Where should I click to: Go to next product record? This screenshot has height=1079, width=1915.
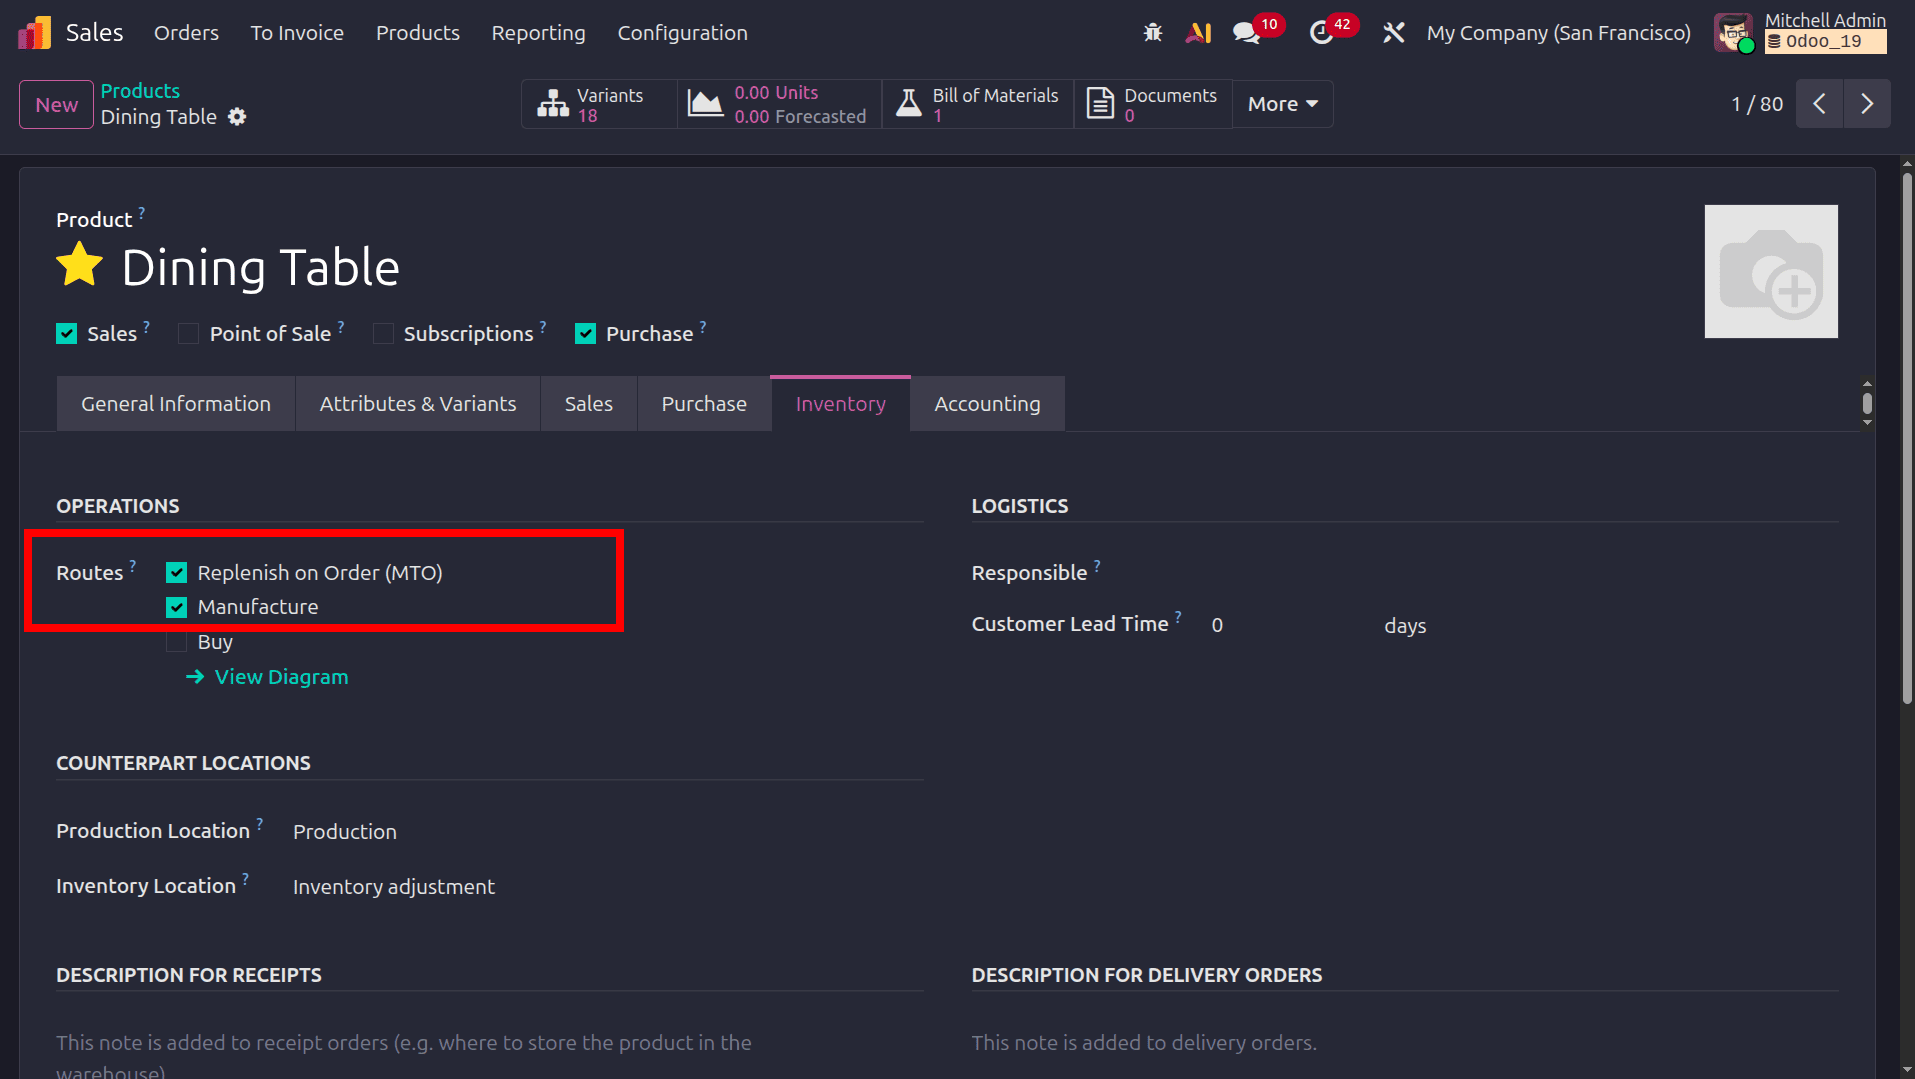click(x=1867, y=104)
